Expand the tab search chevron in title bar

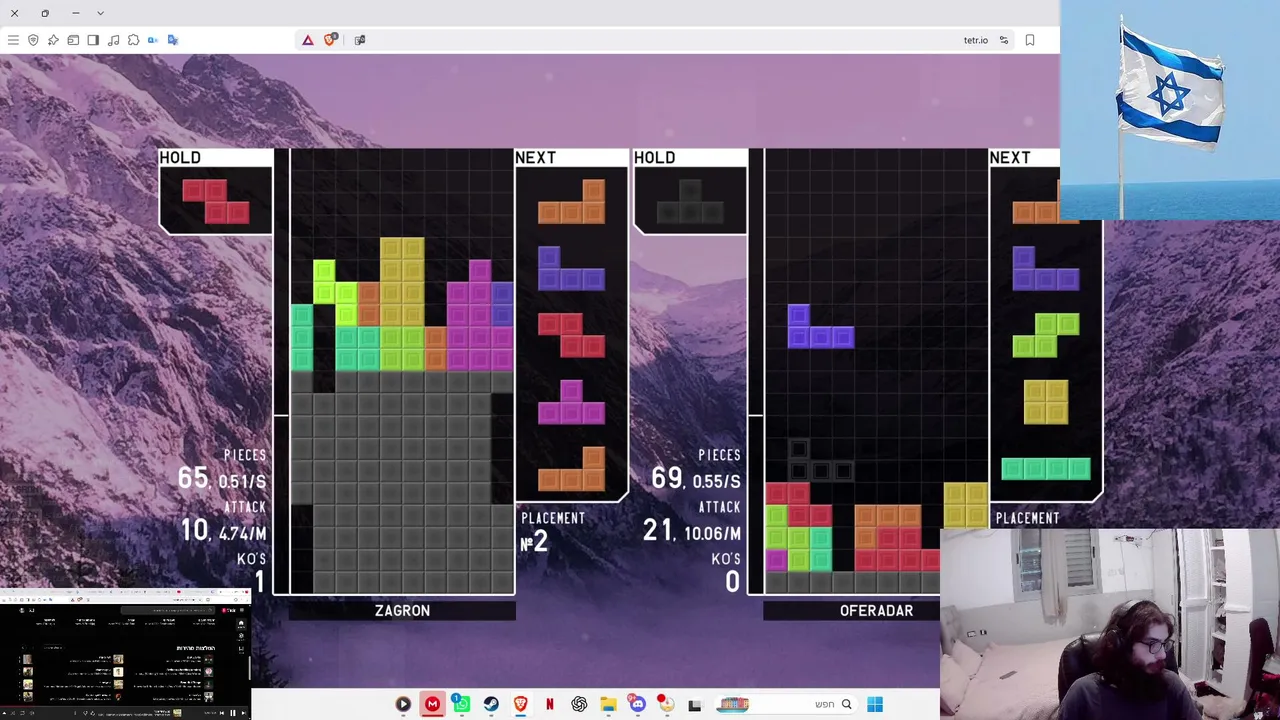100,13
